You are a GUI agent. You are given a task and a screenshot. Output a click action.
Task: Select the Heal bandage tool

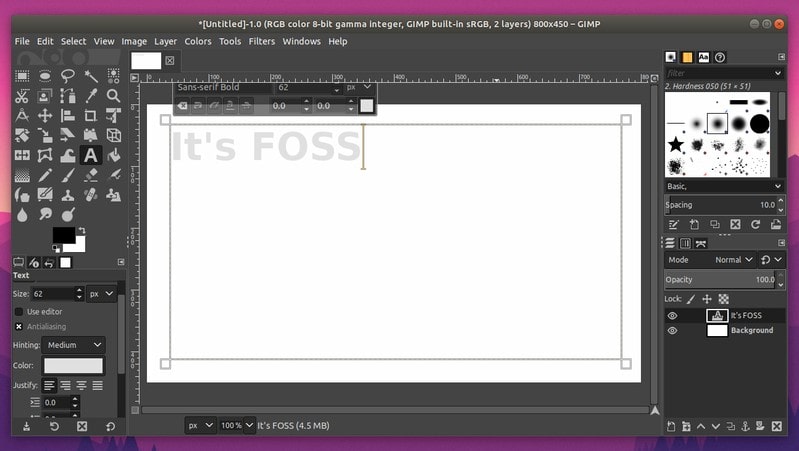[91, 195]
